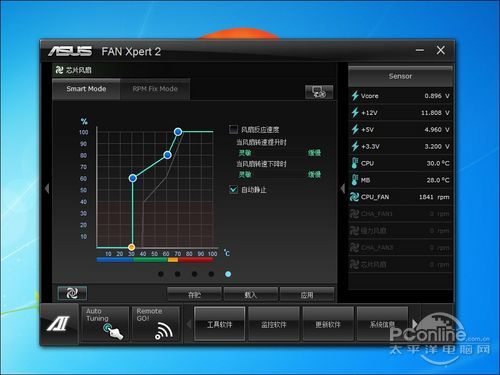The width and height of the screenshot is (500, 375).
Task: Click the MB thermometer icon
Action: coord(355,180)
